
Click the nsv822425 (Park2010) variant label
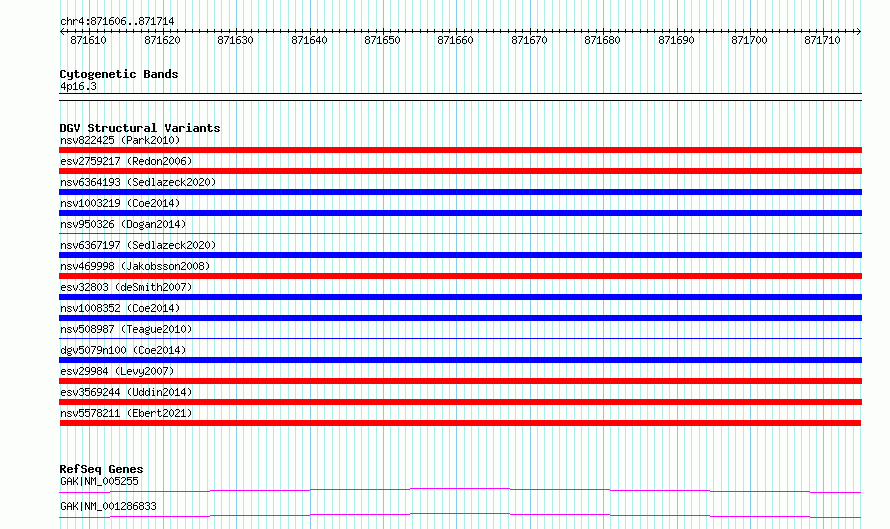tap(120, 140)
